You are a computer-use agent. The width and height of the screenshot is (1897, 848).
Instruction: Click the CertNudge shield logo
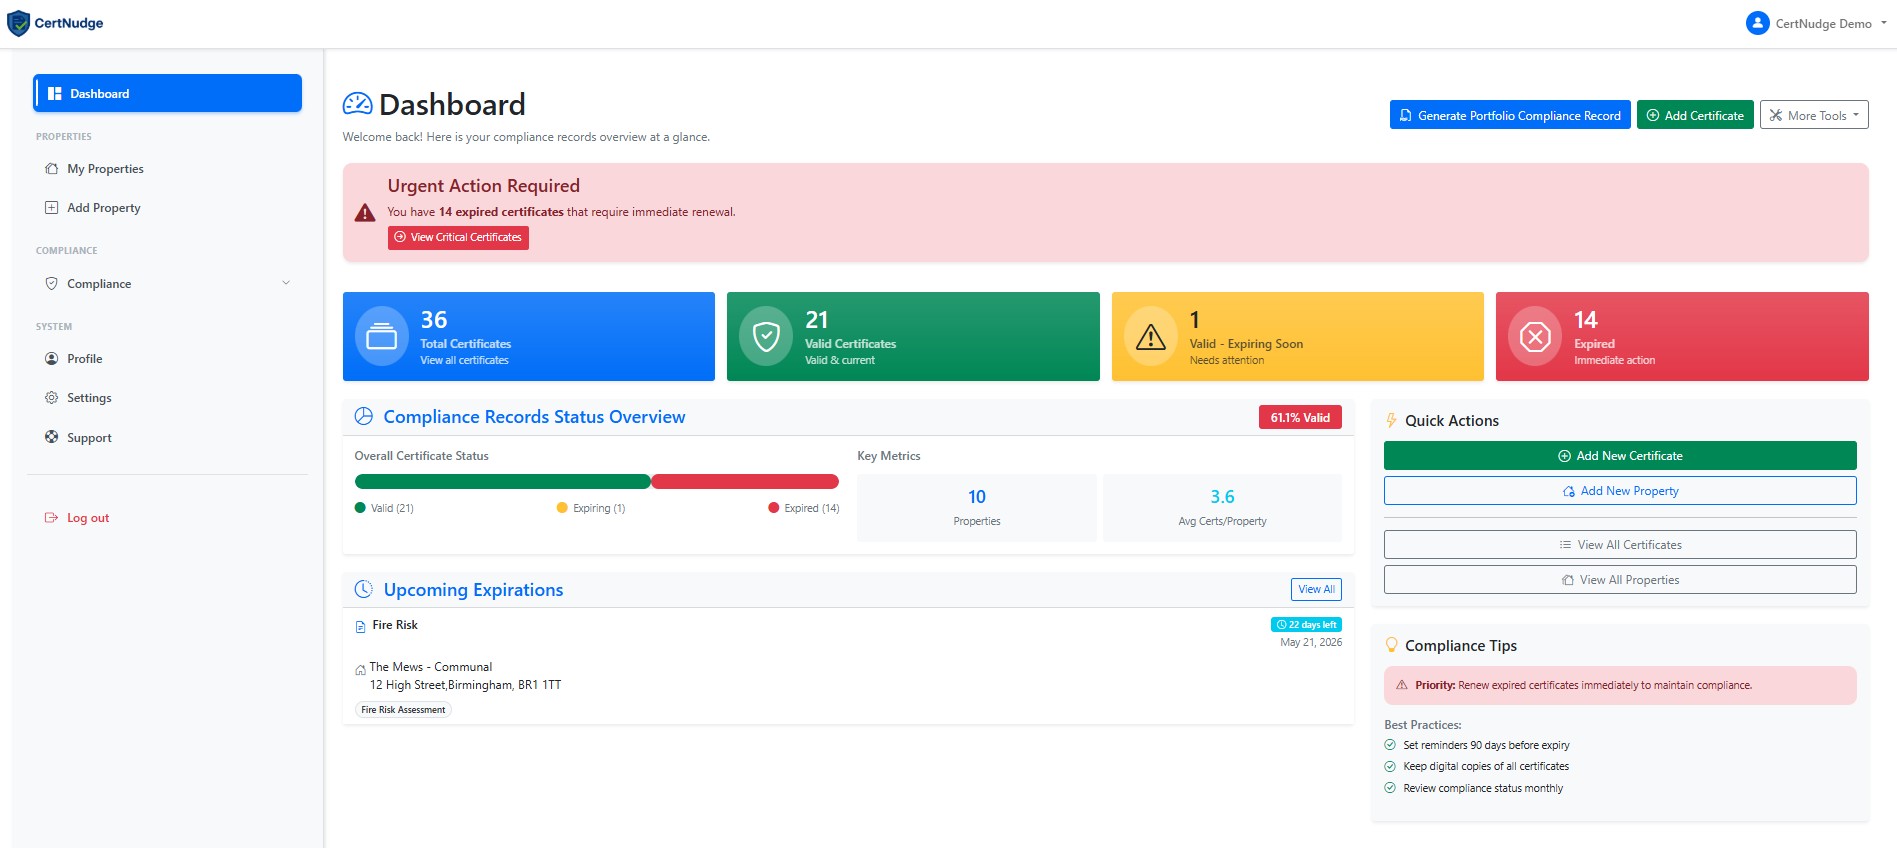click(18, 23)
